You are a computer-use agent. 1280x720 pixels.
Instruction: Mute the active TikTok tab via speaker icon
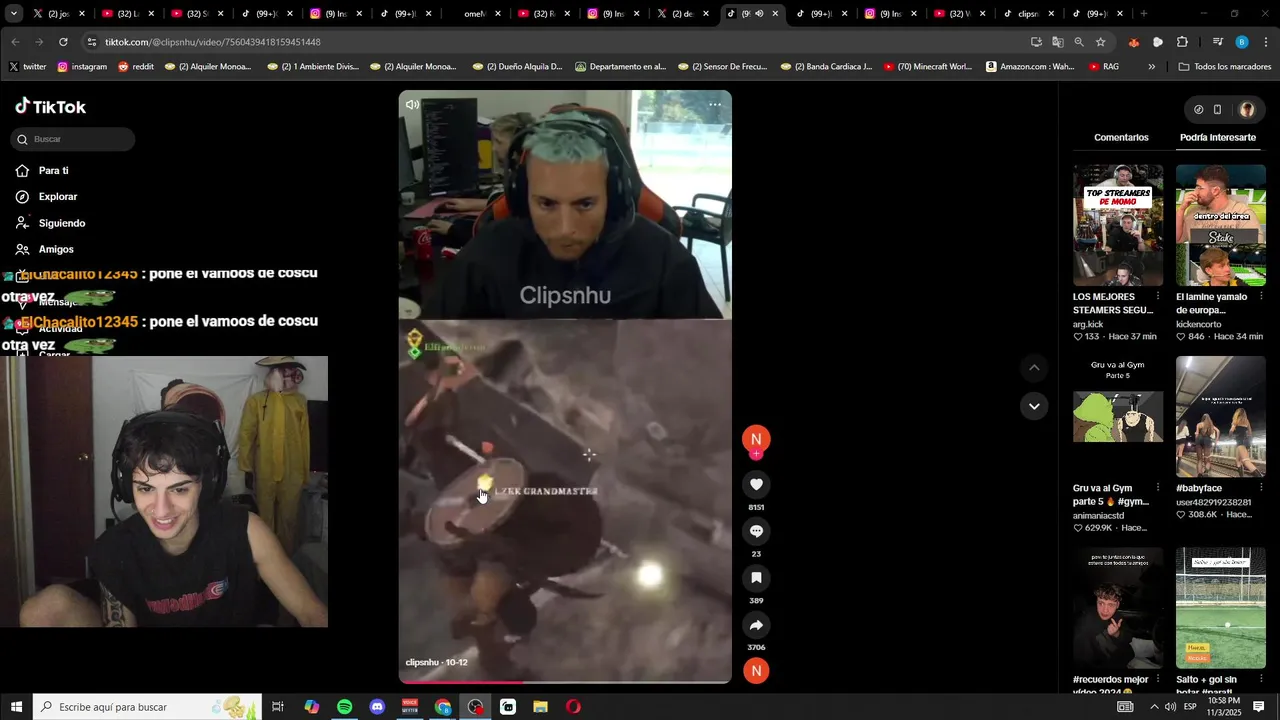point(759,14)
